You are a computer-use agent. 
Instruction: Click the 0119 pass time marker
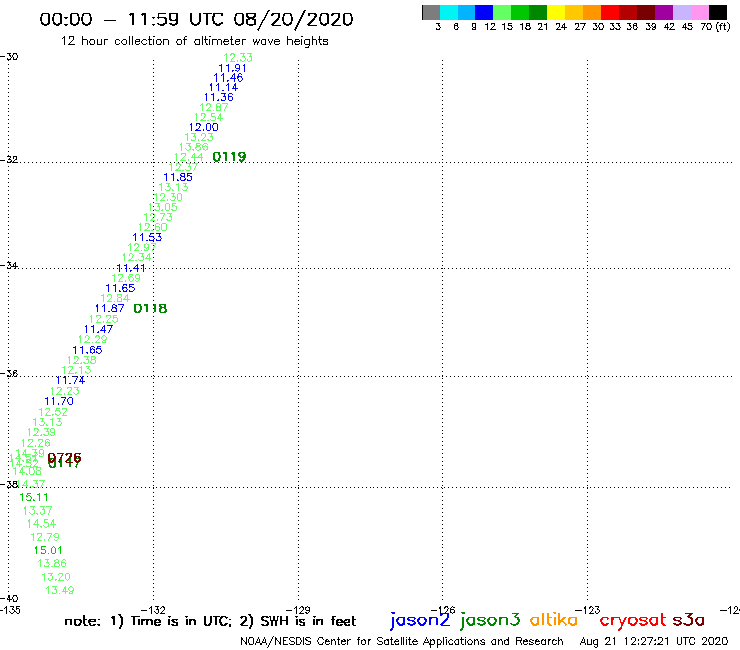[229, 157]
